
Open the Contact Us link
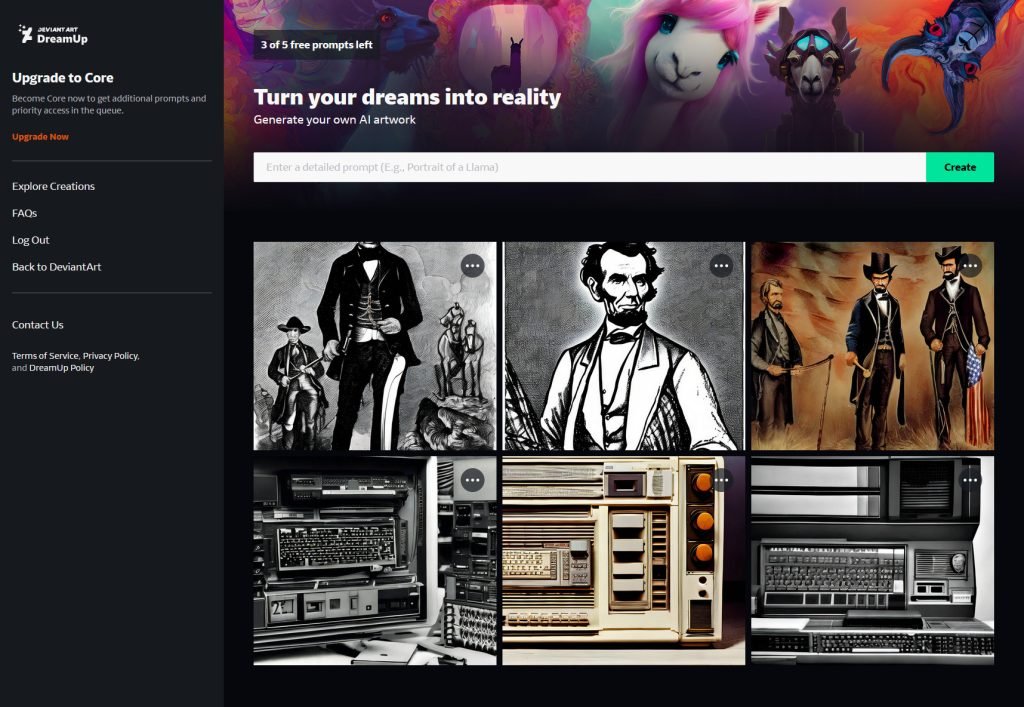[x=37, y=324]
